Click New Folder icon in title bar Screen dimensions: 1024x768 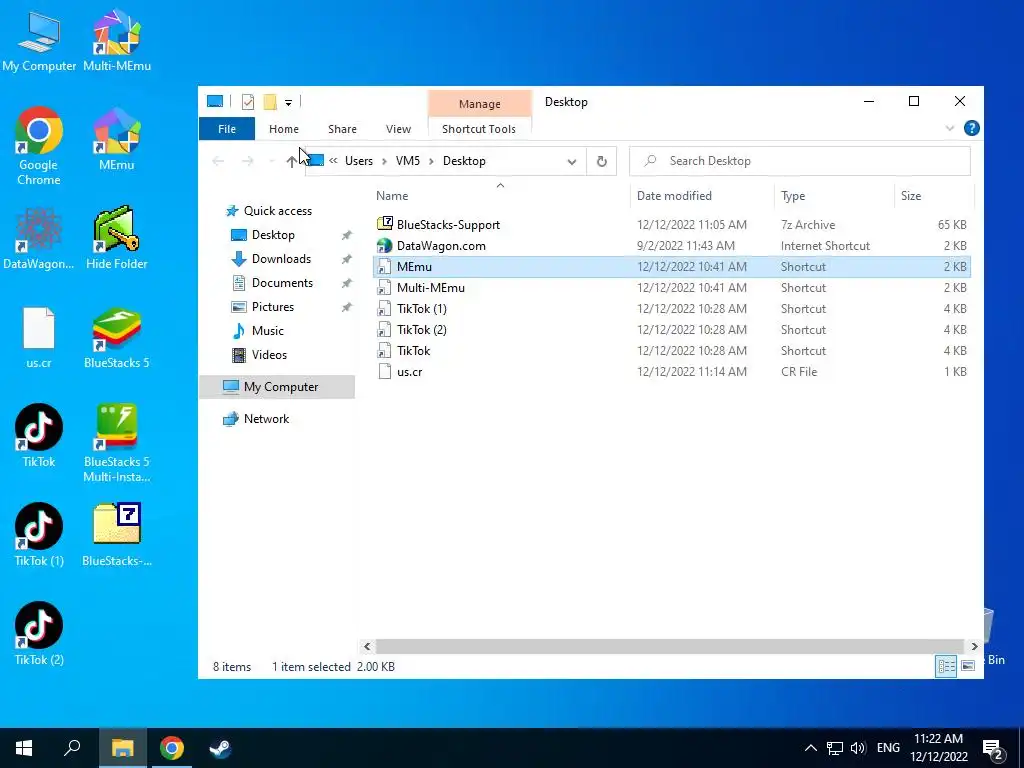(x=270, y=102)
